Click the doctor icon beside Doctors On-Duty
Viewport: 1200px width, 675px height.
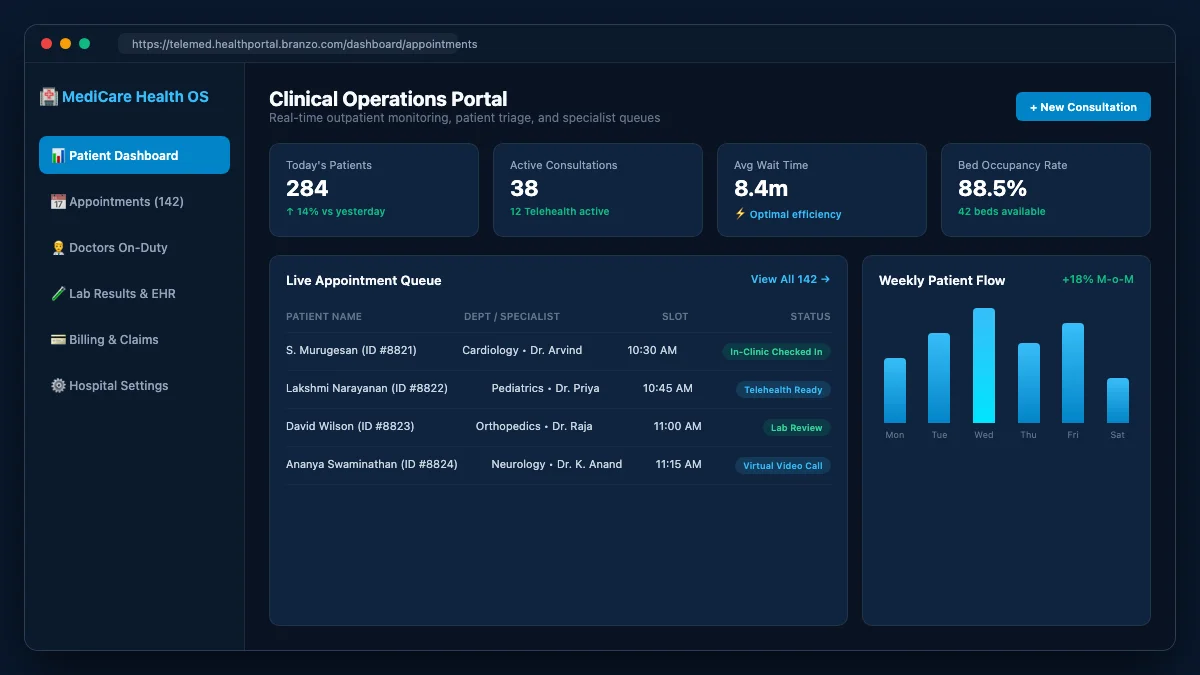point(58,248)
